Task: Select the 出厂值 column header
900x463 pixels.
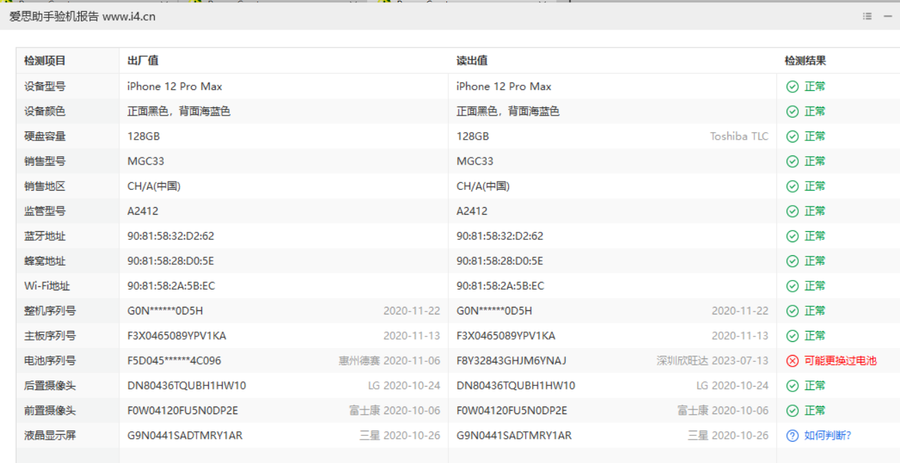Action: pyautogui.click(x=143, y=61)
